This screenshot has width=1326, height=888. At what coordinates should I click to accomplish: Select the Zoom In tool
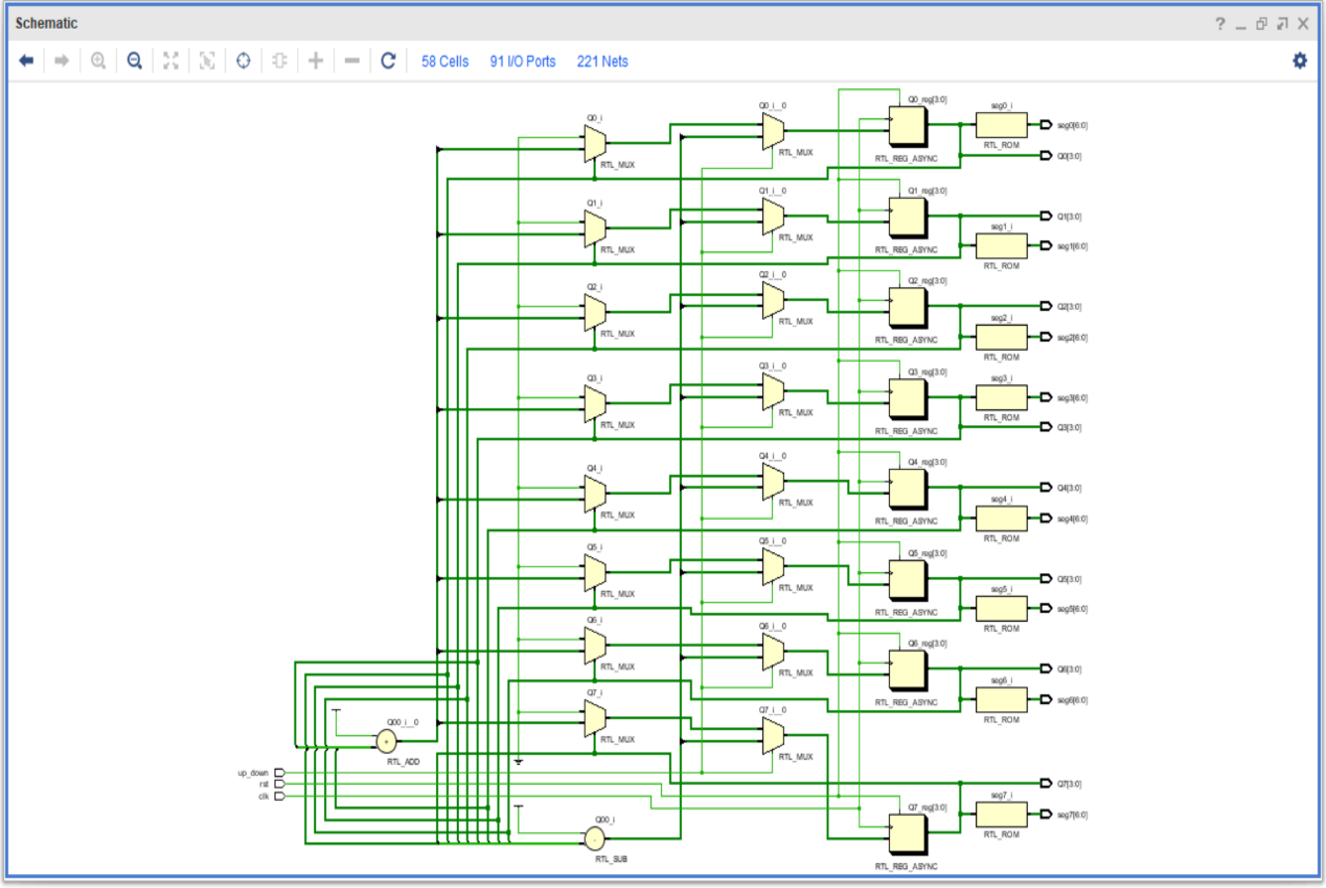[x=97, y=61]
